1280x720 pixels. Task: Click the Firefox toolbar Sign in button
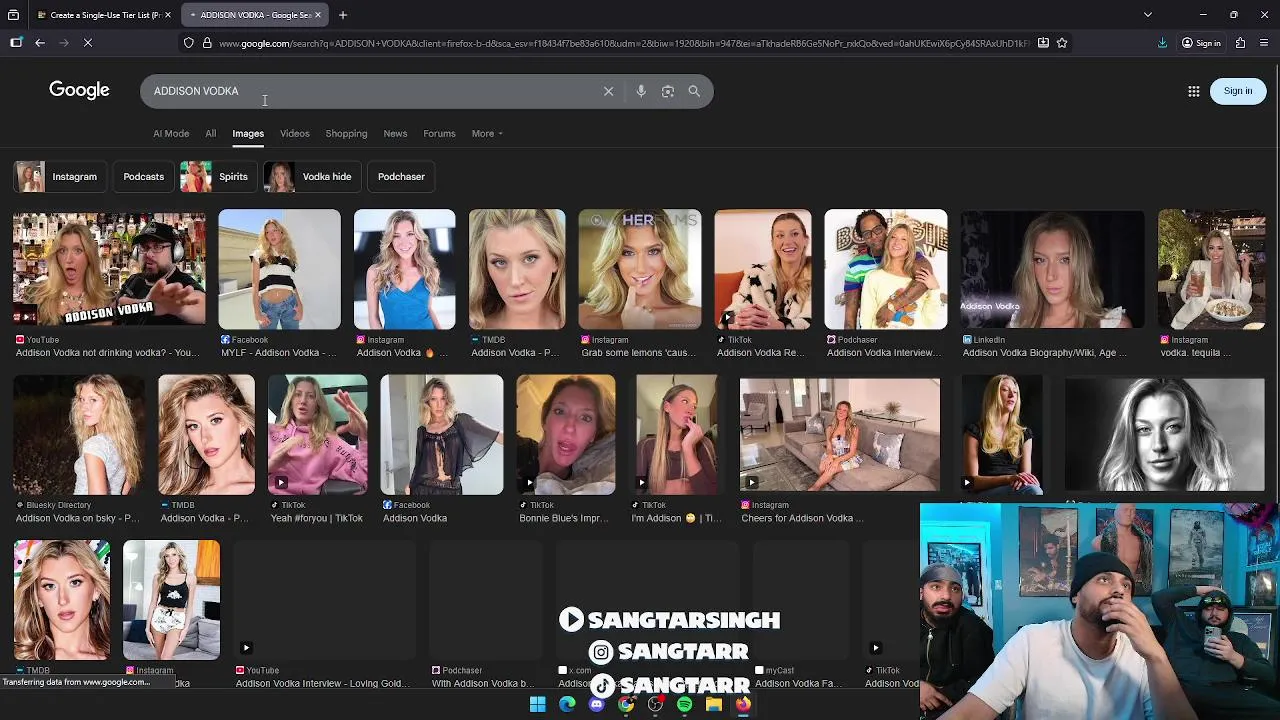pos(1201,43)
